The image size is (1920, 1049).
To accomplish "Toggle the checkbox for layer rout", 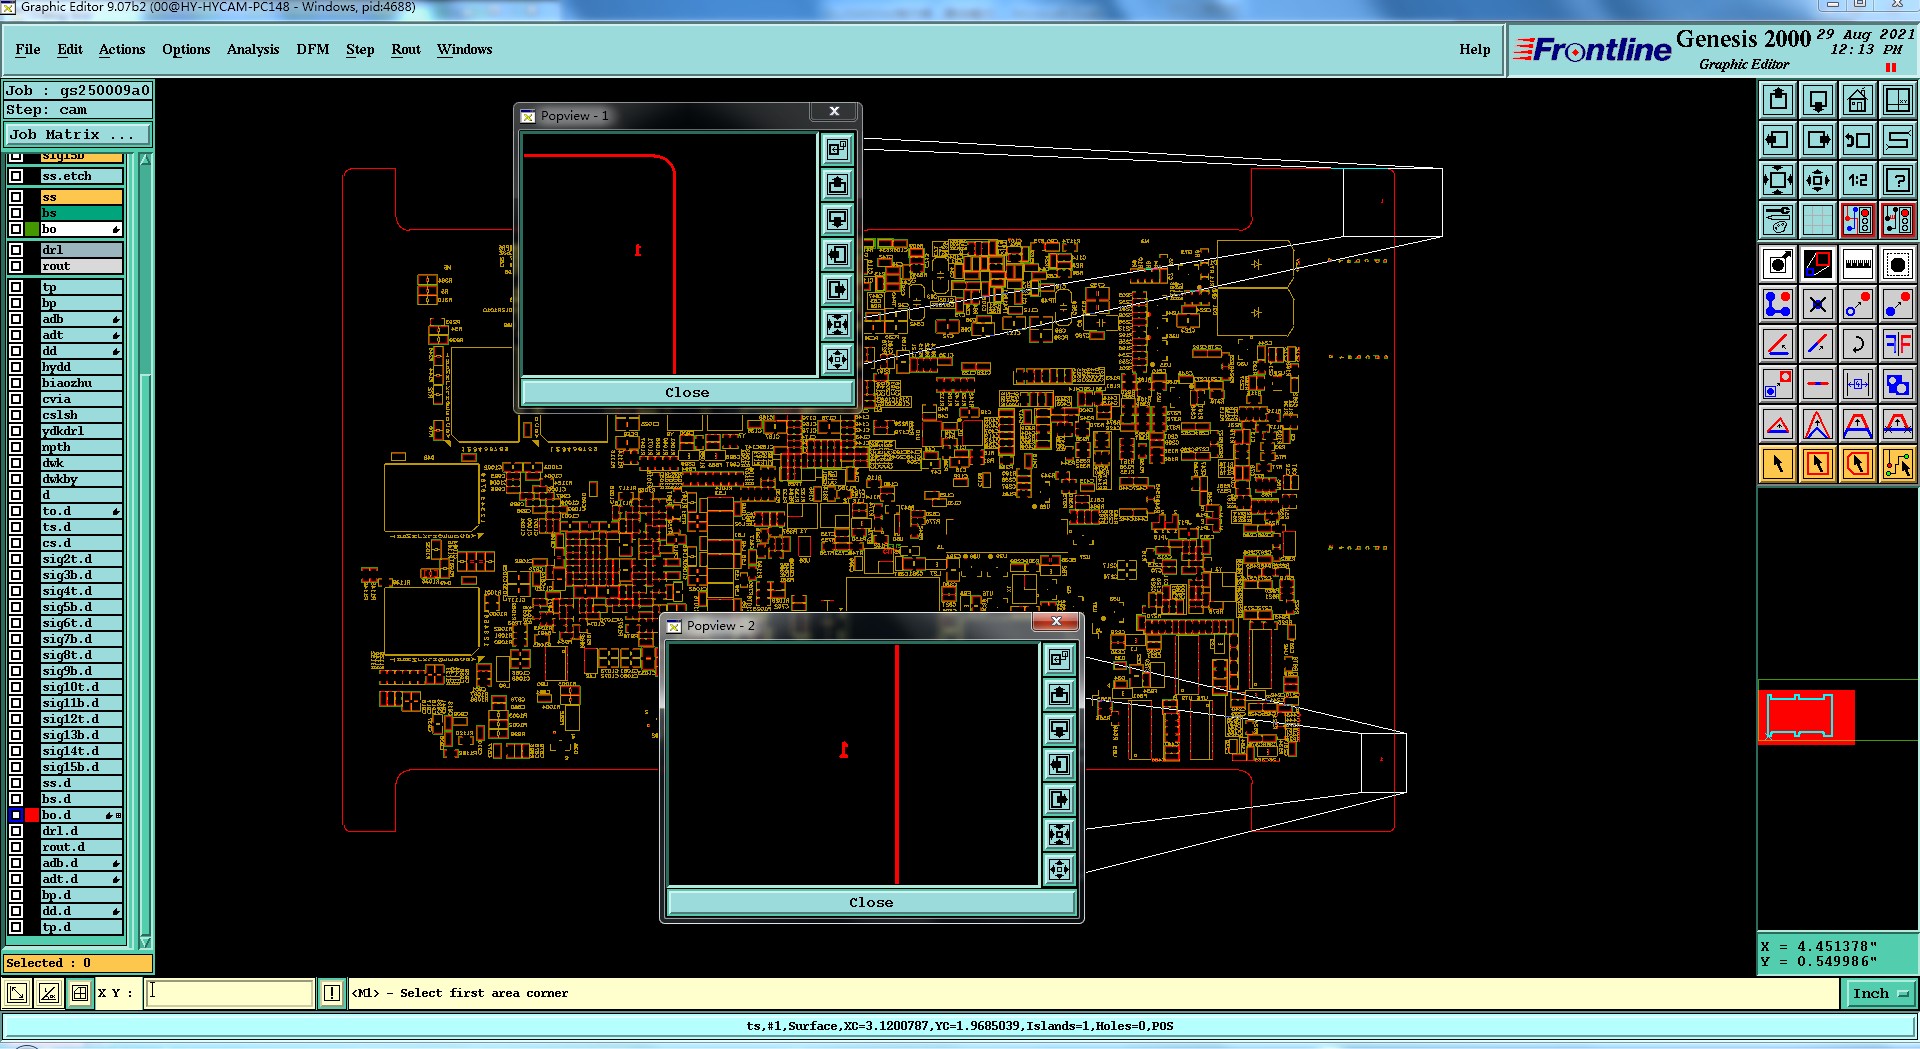I will pyautogui.click(x=16, y=266).
